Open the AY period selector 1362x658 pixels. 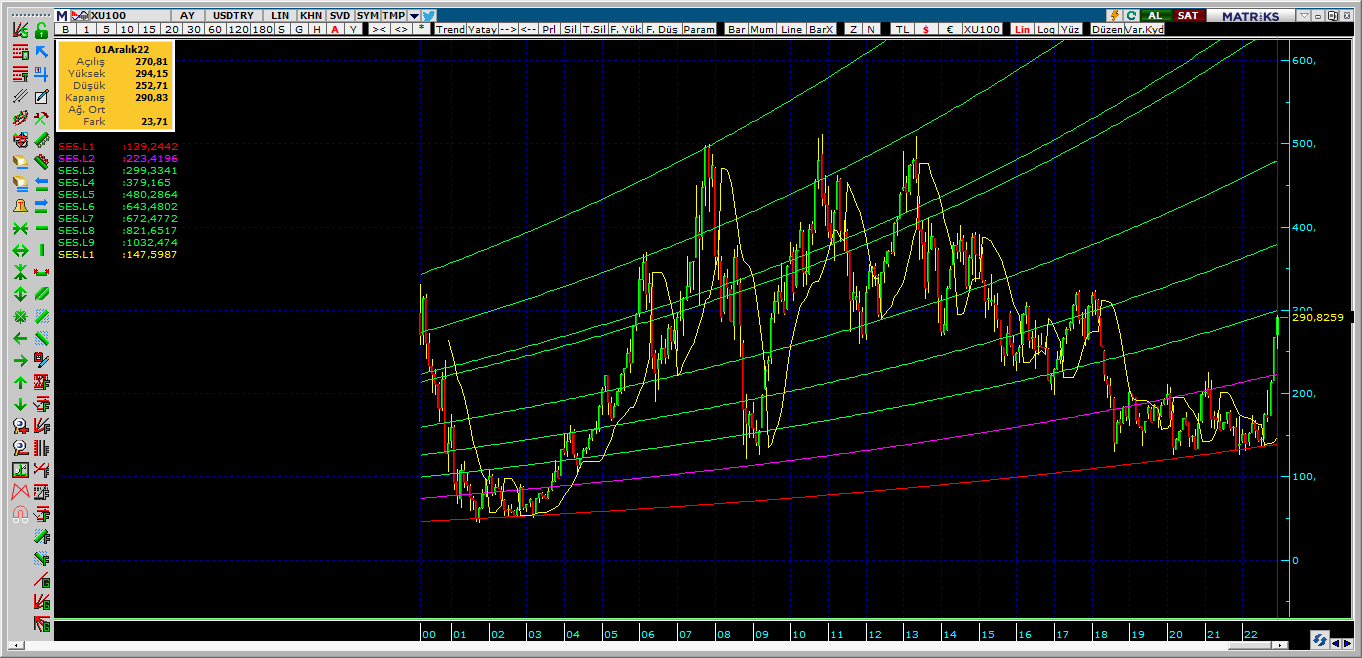[187, 16]
